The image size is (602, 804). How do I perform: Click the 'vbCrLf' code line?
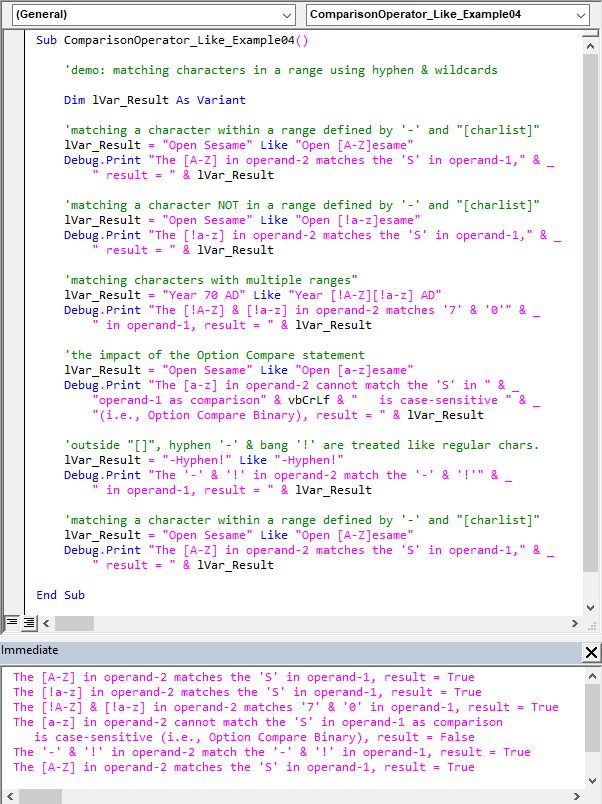tap(316, 400)
